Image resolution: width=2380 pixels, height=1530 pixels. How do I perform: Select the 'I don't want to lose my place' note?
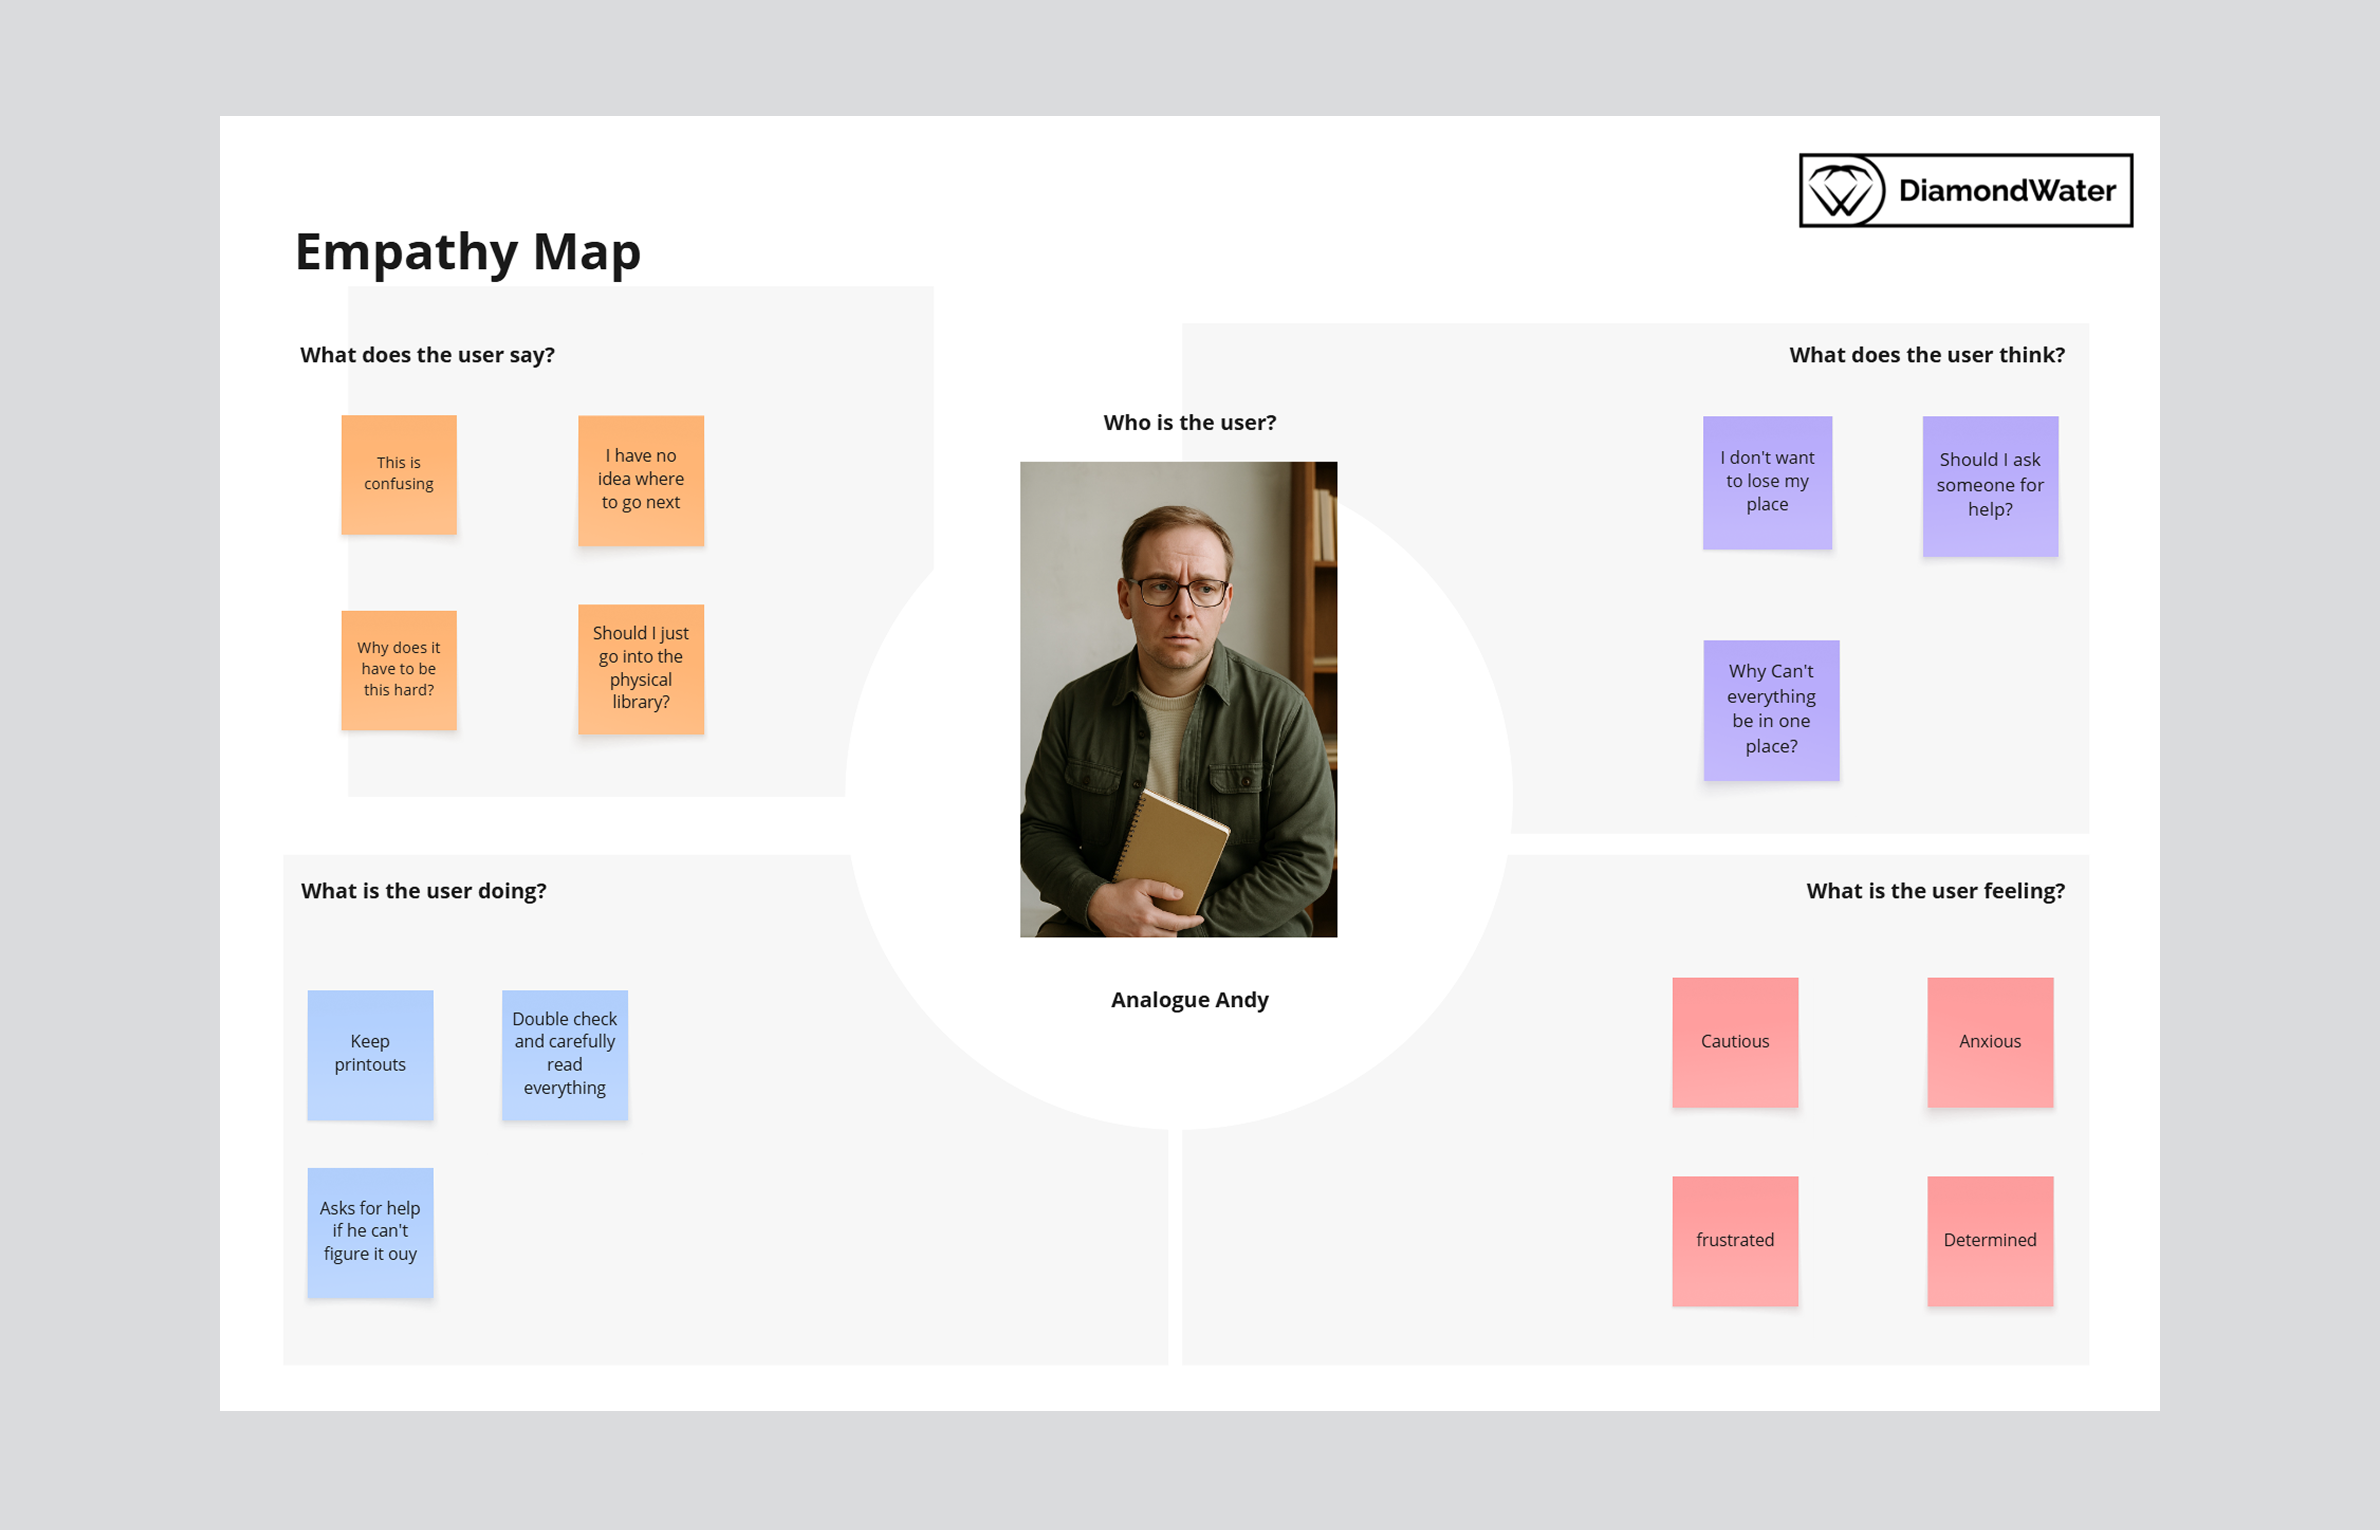click(1767, 482)
